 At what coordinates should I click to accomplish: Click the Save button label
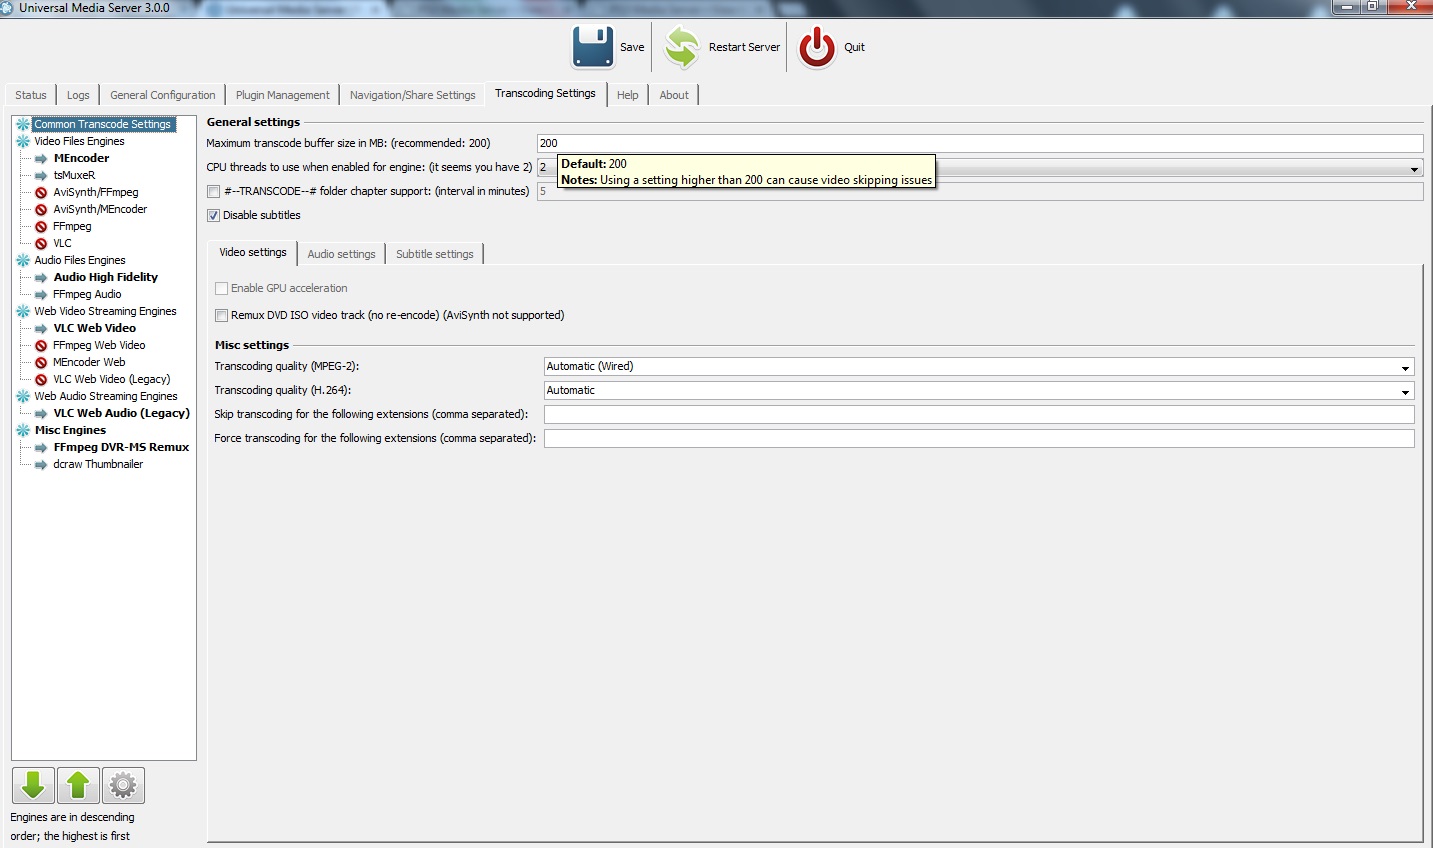(x=632, y=47)
